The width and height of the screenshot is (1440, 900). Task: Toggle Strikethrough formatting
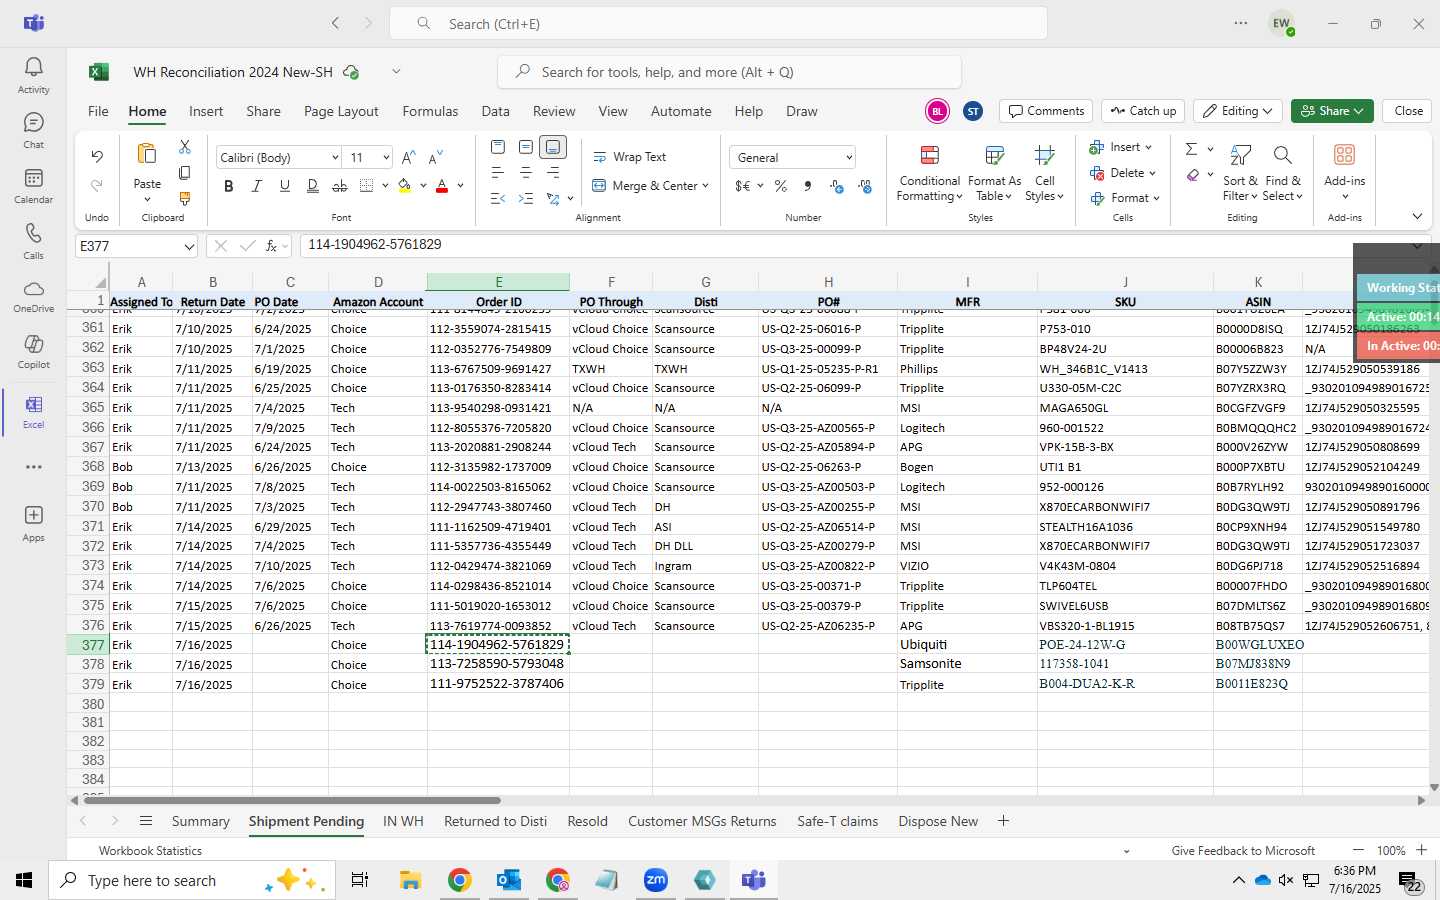click(340, 186)
